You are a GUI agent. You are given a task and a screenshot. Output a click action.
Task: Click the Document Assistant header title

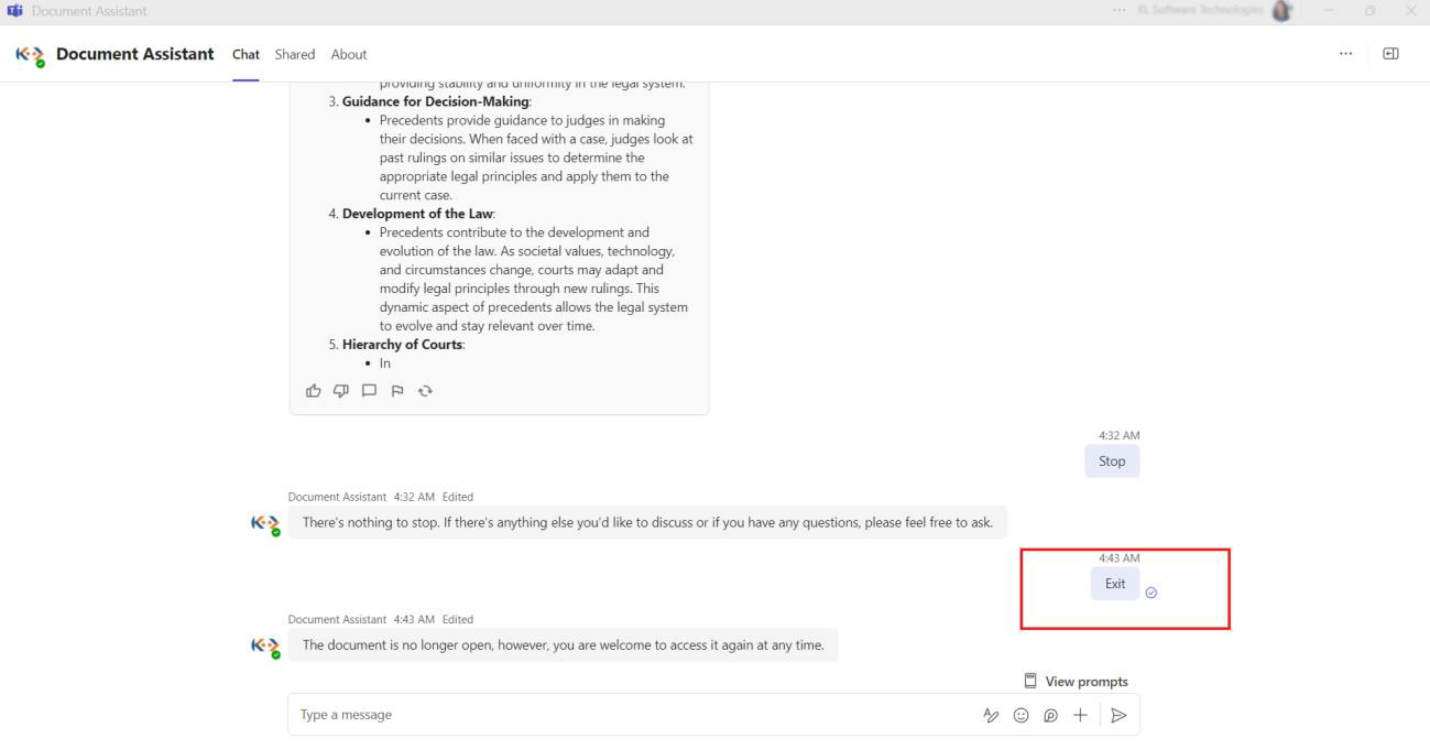135,54
